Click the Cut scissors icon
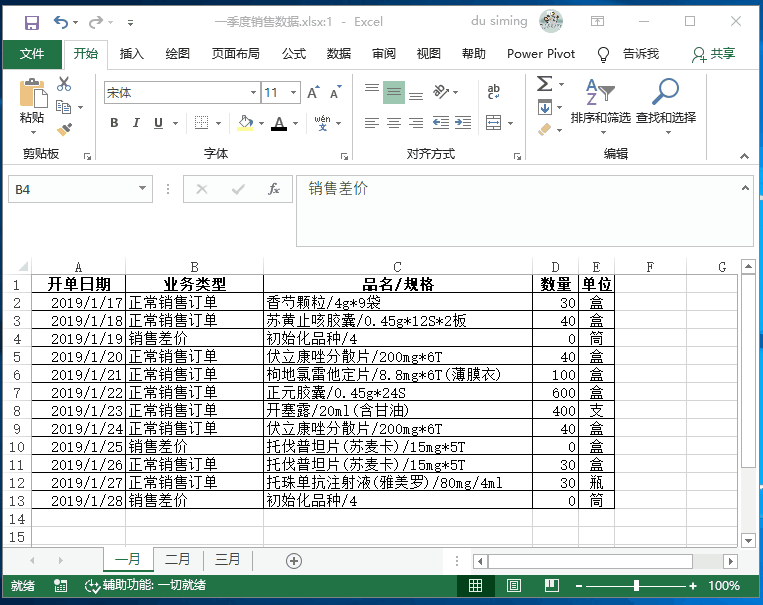Screen dimensions: 763x605 (x=64, y=85)
